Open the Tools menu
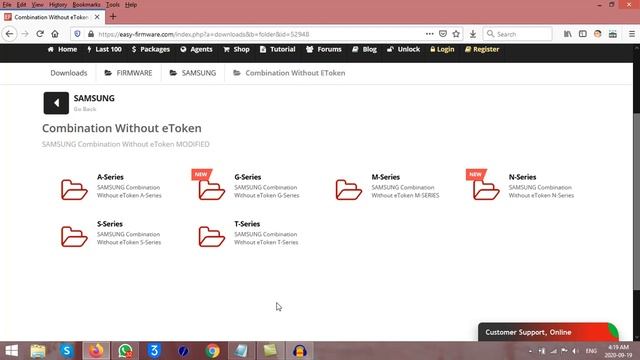The height and width of the screenshot is (360, 640). coord(113,4)
